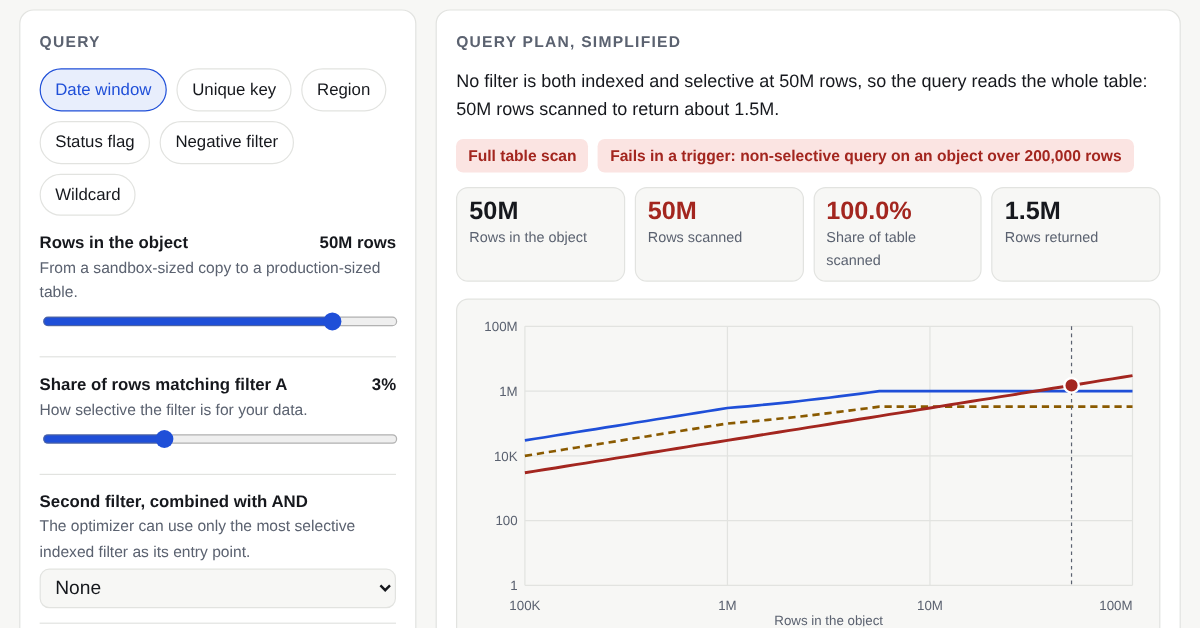The image size is (1200, 628).
Task: Click the 10K y-axis label
Action: pos(505,456)
